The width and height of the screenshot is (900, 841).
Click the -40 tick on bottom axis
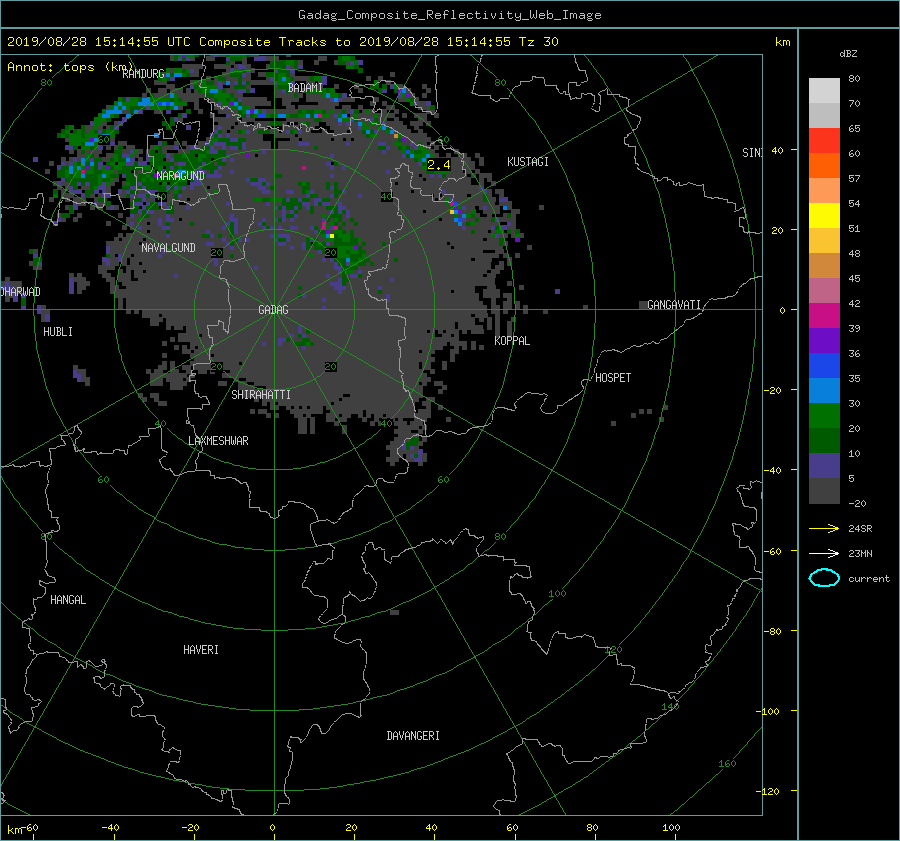110,828
